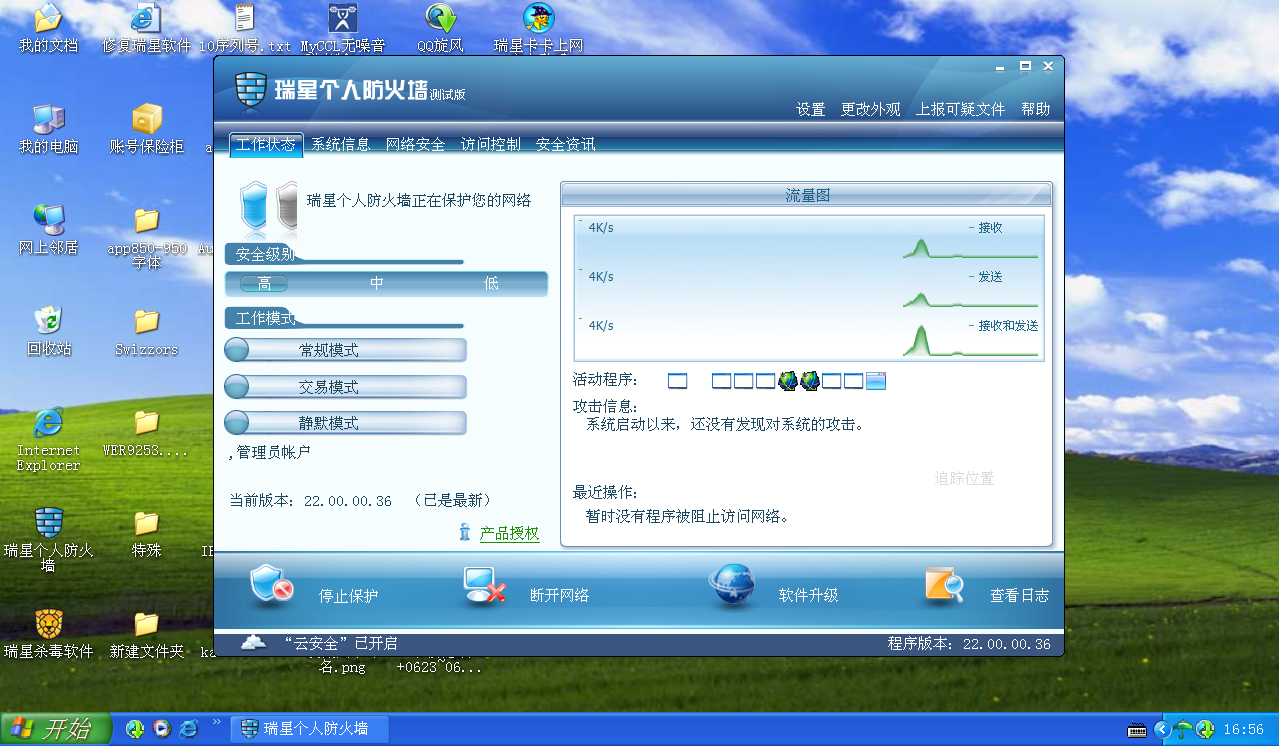This screenshot has width=1279, height=746.
Task: Enable 交易模式 work mode
Action: pyautogui.click(x=345, y=387)
